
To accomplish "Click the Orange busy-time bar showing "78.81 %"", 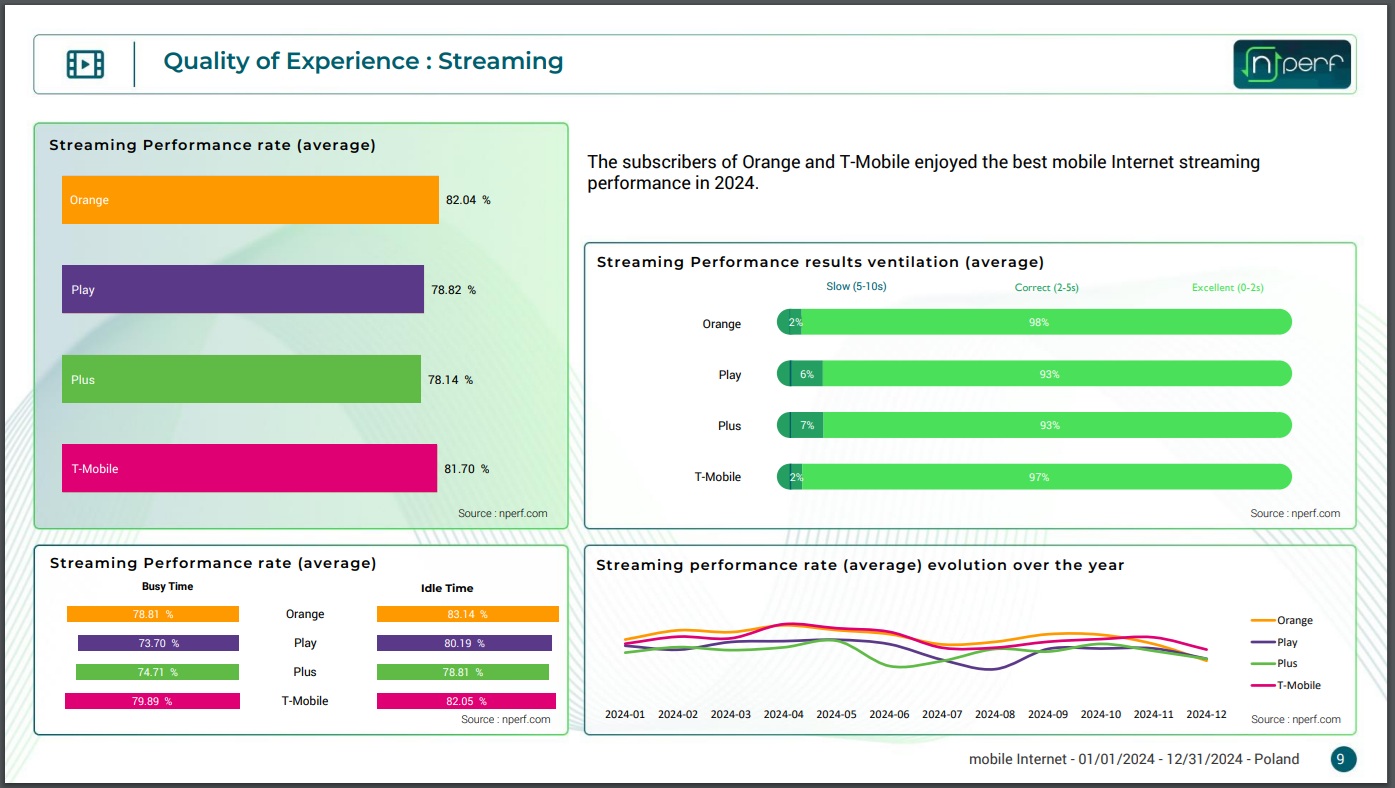I will pyautogui.click(x=153, y=614).
